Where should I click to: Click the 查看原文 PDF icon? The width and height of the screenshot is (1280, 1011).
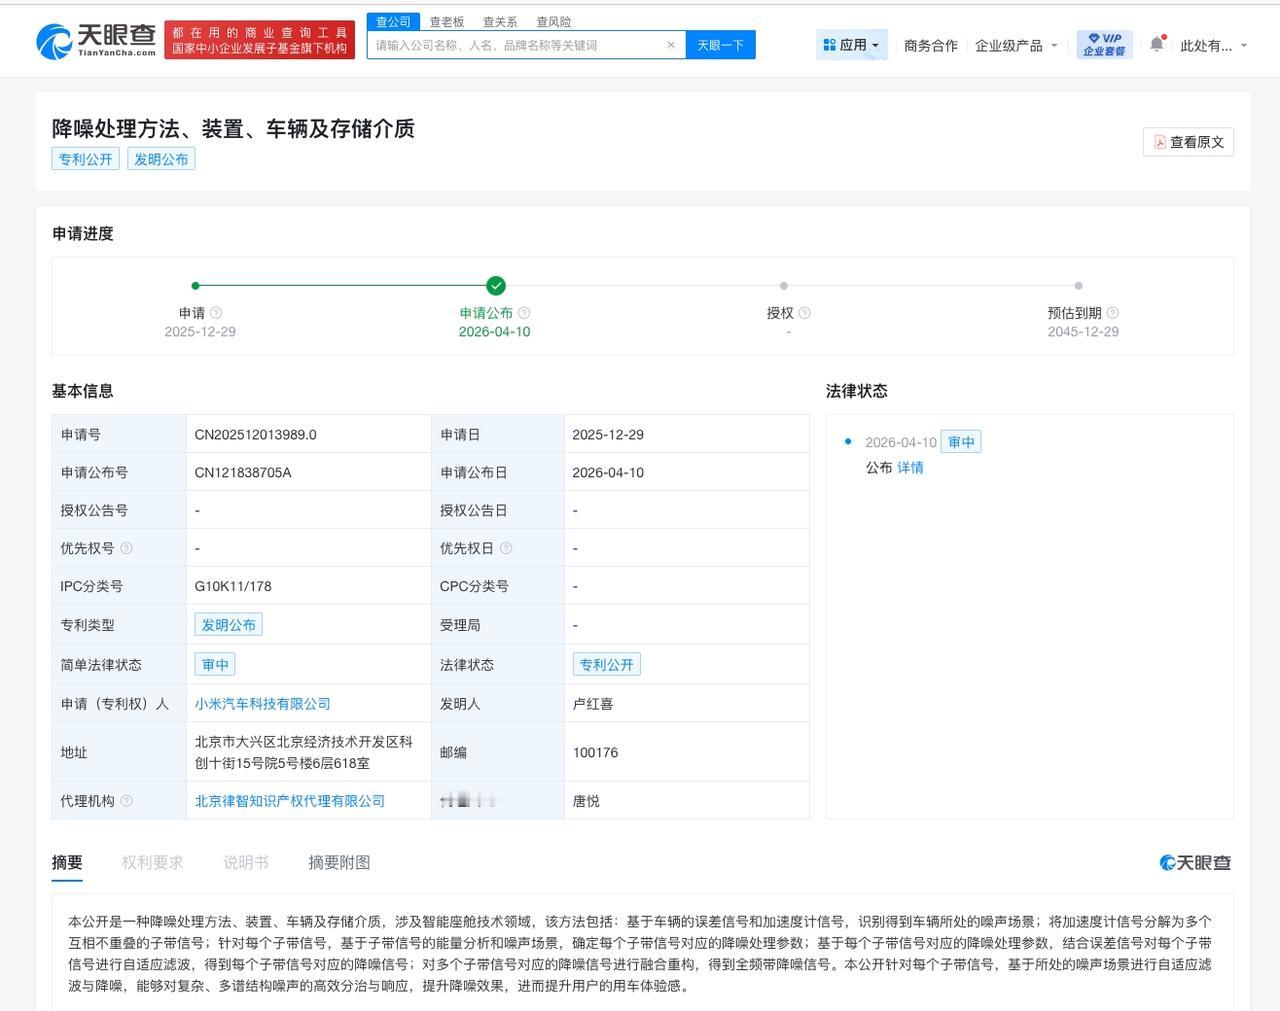tap(1160, 141)
